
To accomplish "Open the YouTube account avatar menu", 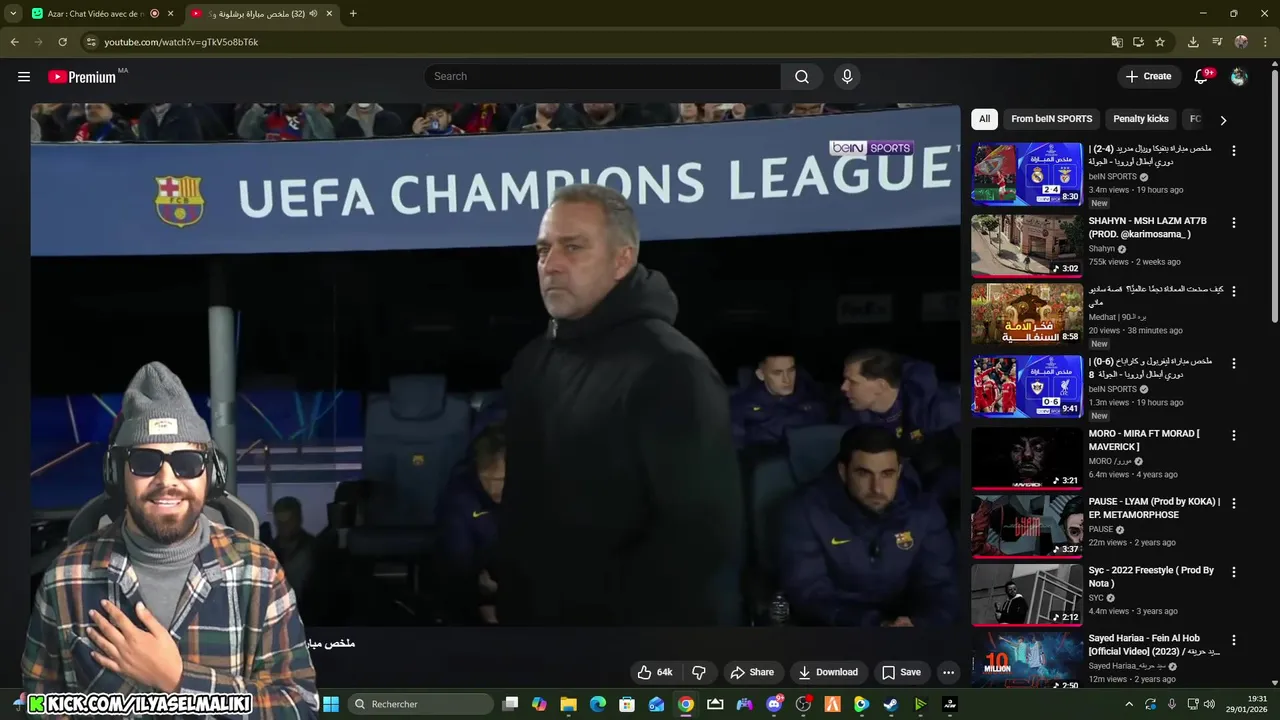I will coord(1239,77).
